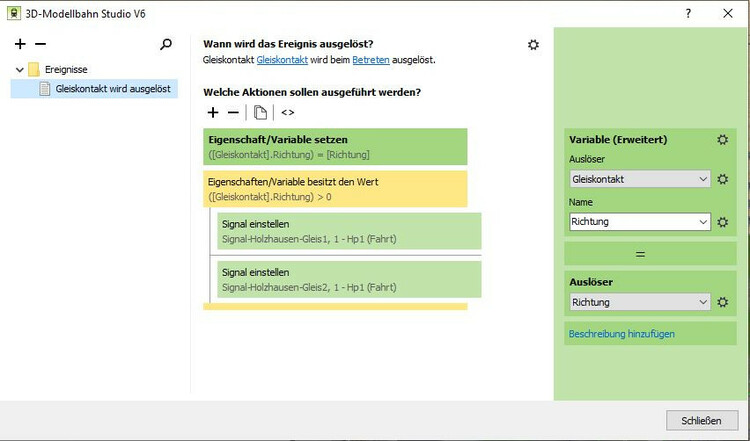Select the Eigenschaften/Variable besitzt den Wert condition

pos(335,189)
